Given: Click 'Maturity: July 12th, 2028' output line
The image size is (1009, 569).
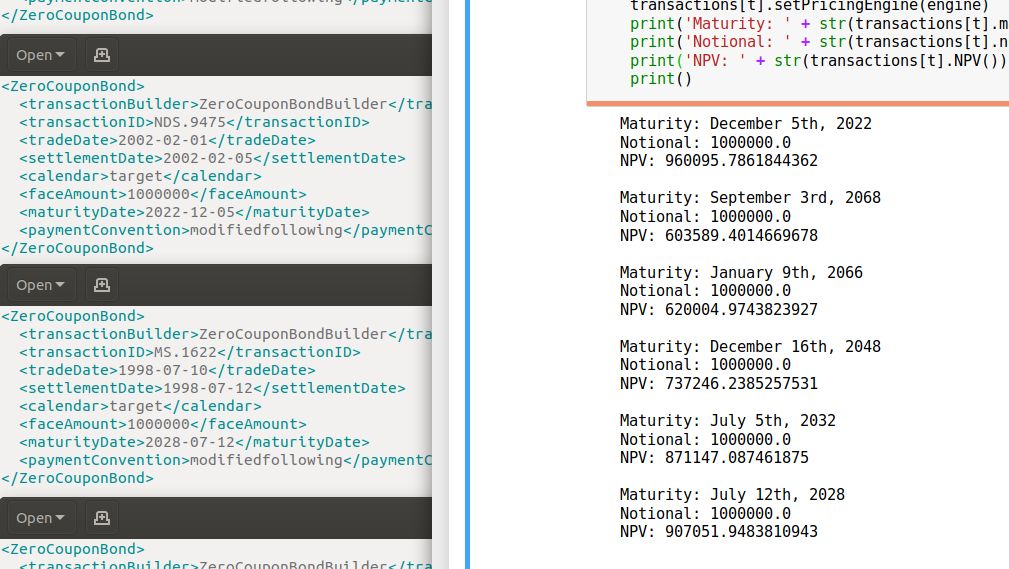Looking at the screenshot, I should (x=732, y=494).
